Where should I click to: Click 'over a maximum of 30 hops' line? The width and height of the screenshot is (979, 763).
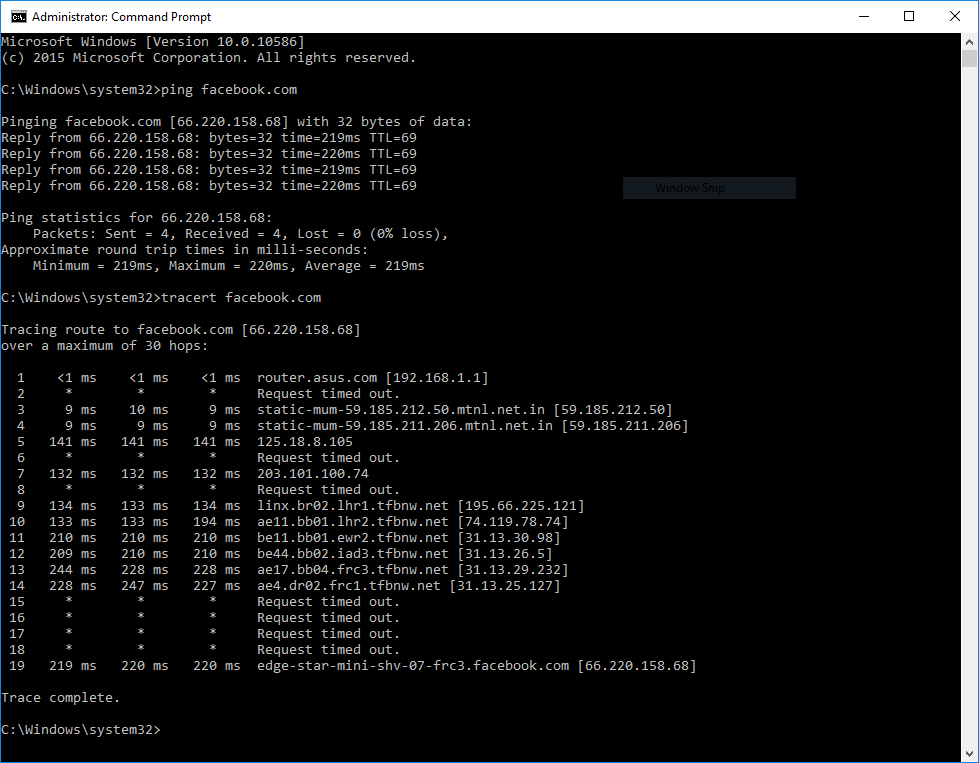[105, 346]
